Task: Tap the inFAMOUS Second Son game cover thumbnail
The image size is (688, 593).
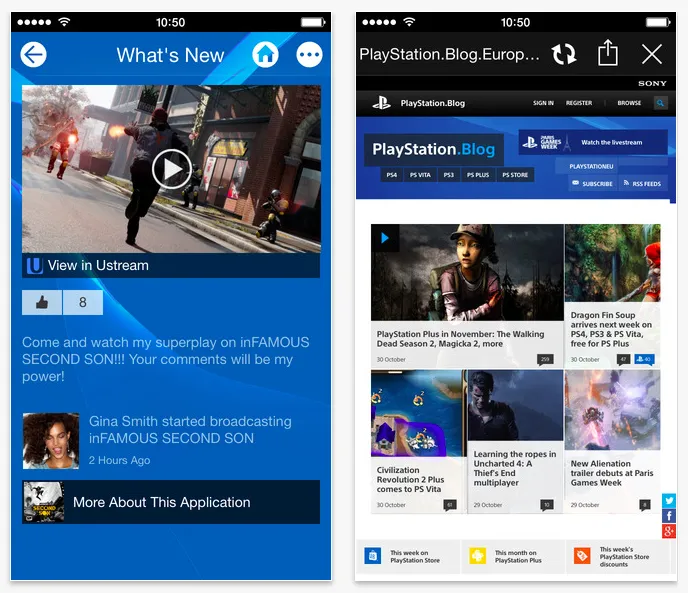Action: tap(43, 502)
